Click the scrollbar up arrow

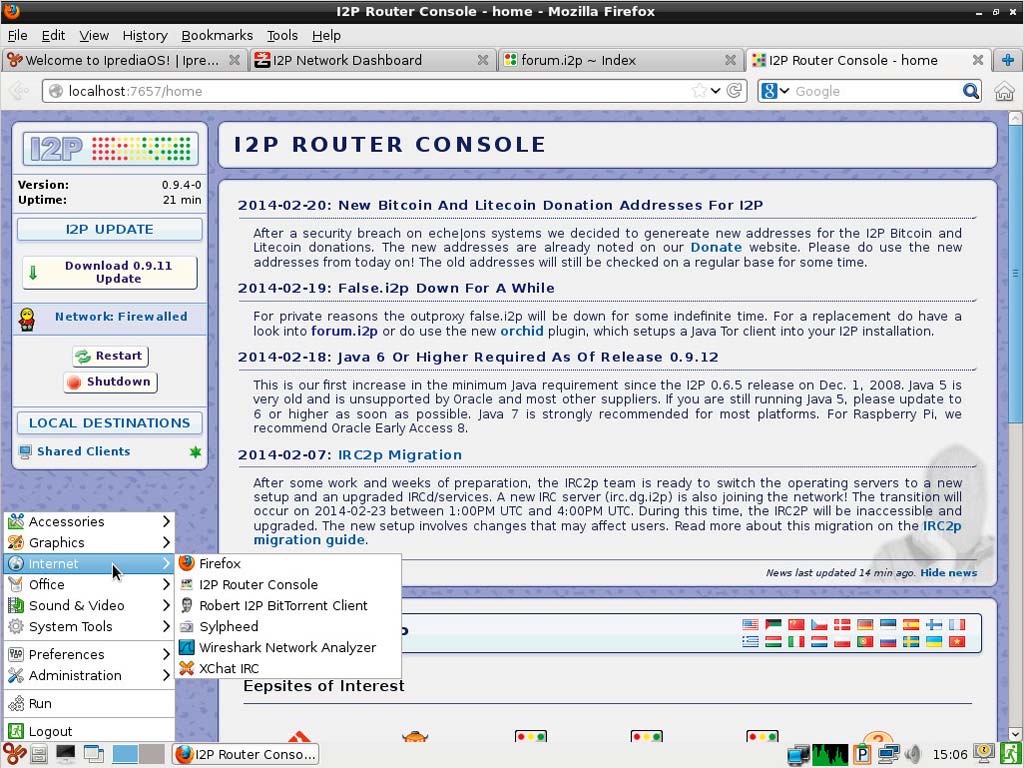pos(1015,118)
